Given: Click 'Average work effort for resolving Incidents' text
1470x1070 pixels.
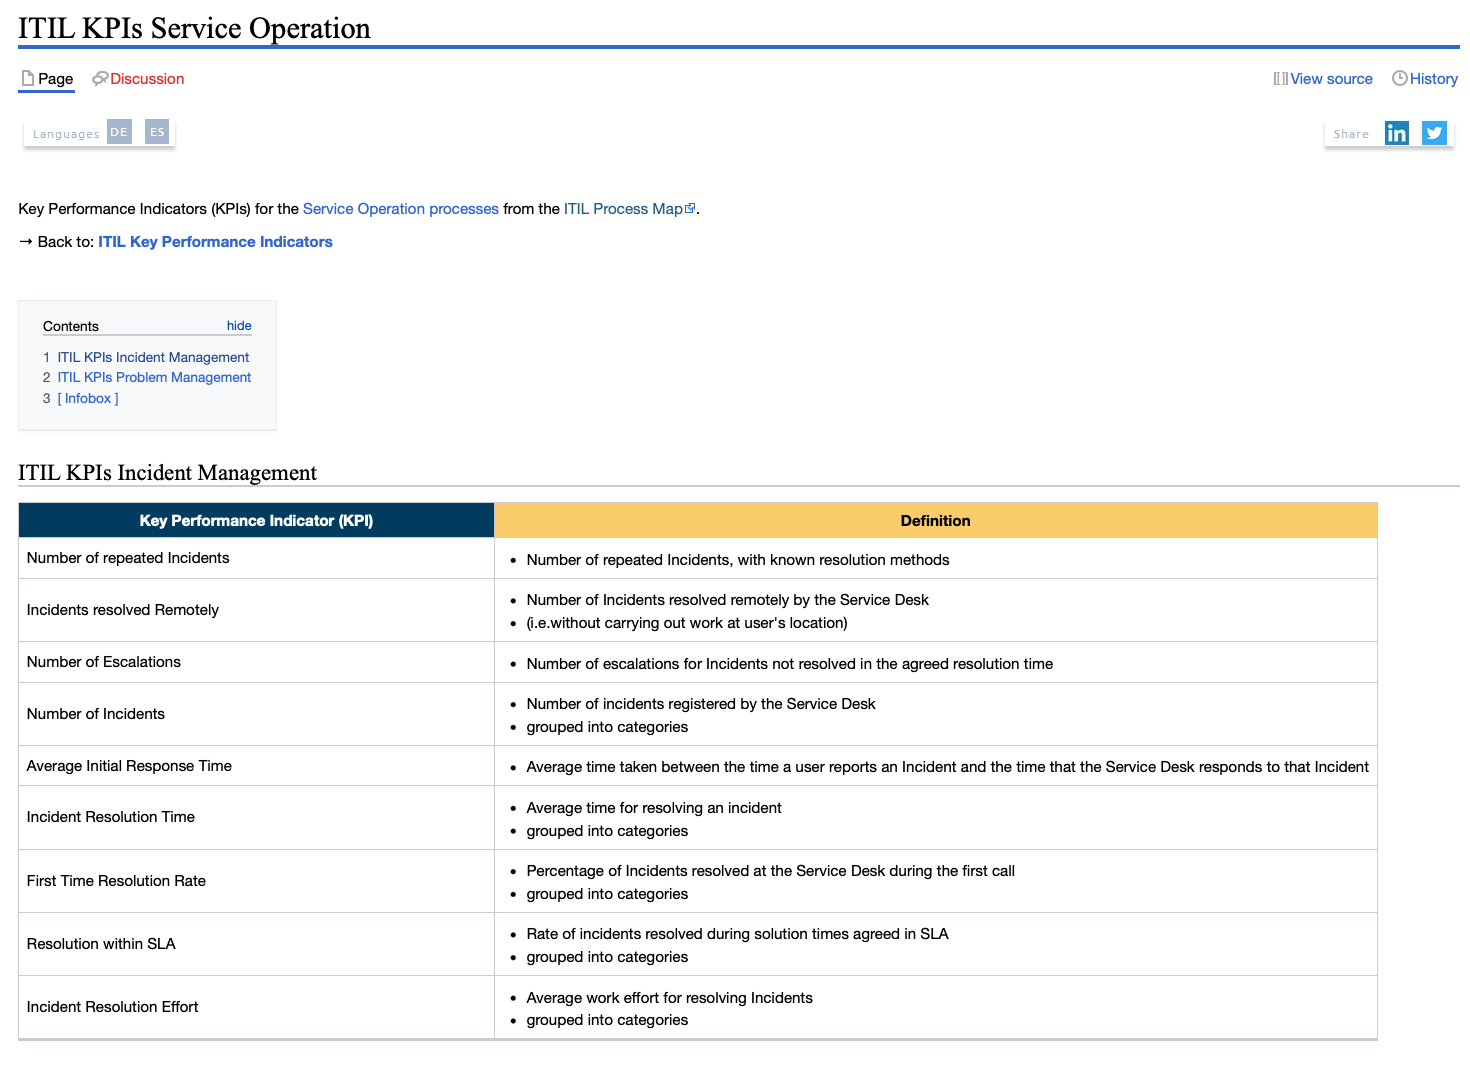Looking at the screenshot, I should coord(669,998).
